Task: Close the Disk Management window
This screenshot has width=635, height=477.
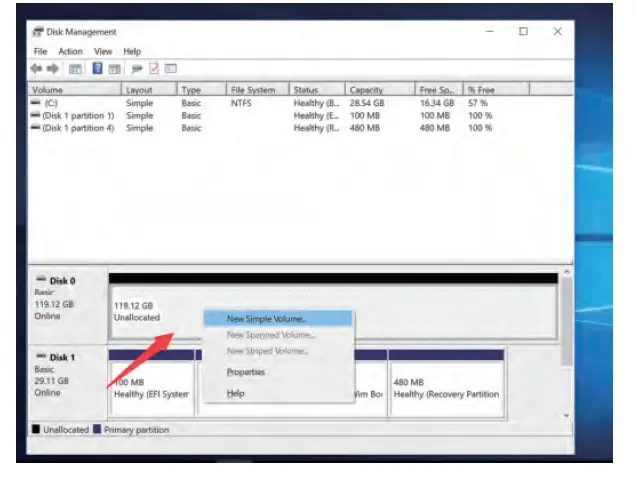Action: click(558, 31)
